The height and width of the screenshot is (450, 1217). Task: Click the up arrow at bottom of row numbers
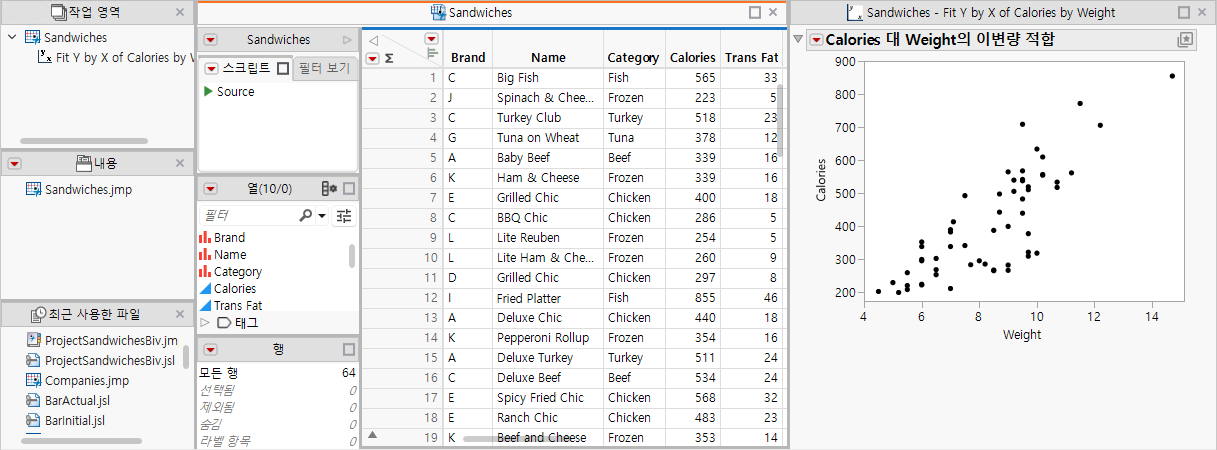point(373,435)
